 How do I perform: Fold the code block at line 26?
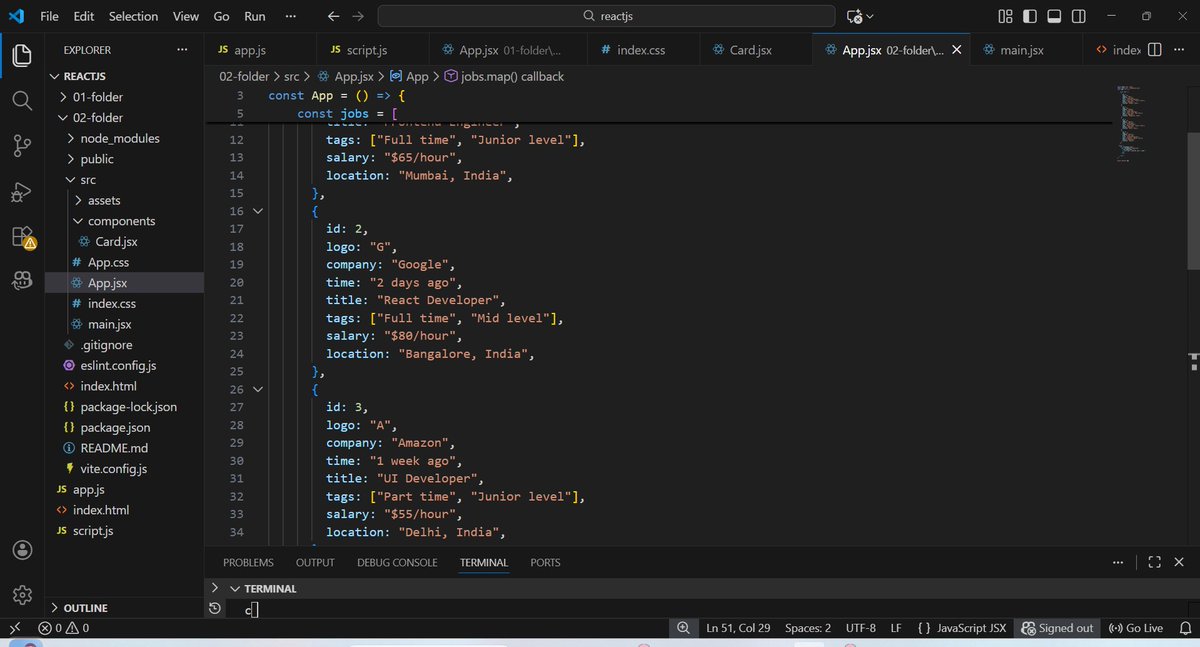(x=258, y=389)
